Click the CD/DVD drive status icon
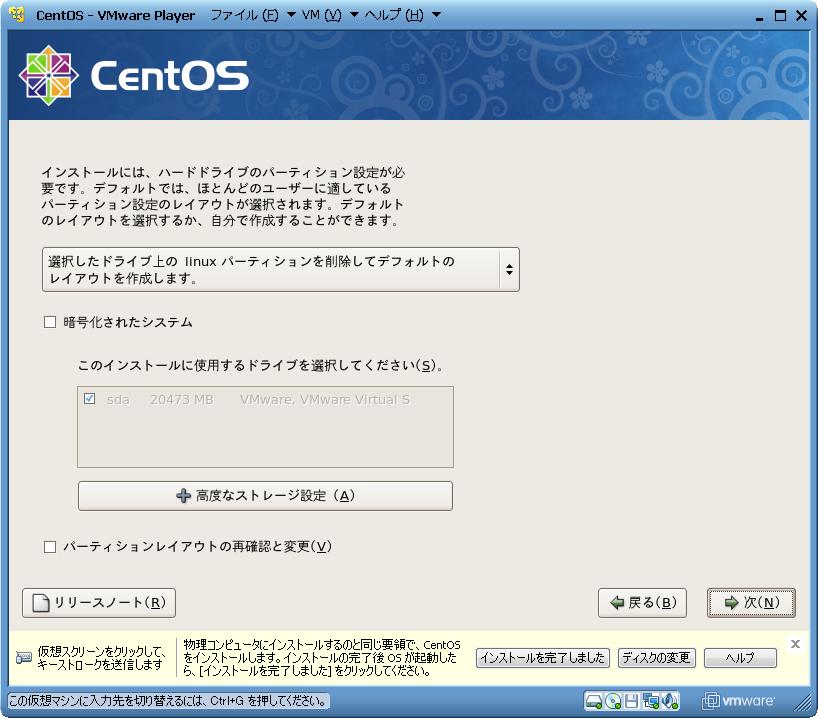The height and width of the screenshot is (718, 818). (x=614, y=700)
